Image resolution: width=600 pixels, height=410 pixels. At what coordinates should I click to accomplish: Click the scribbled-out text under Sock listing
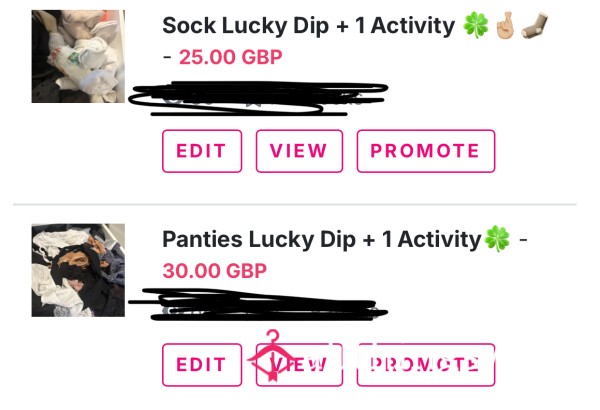(258, 98)
